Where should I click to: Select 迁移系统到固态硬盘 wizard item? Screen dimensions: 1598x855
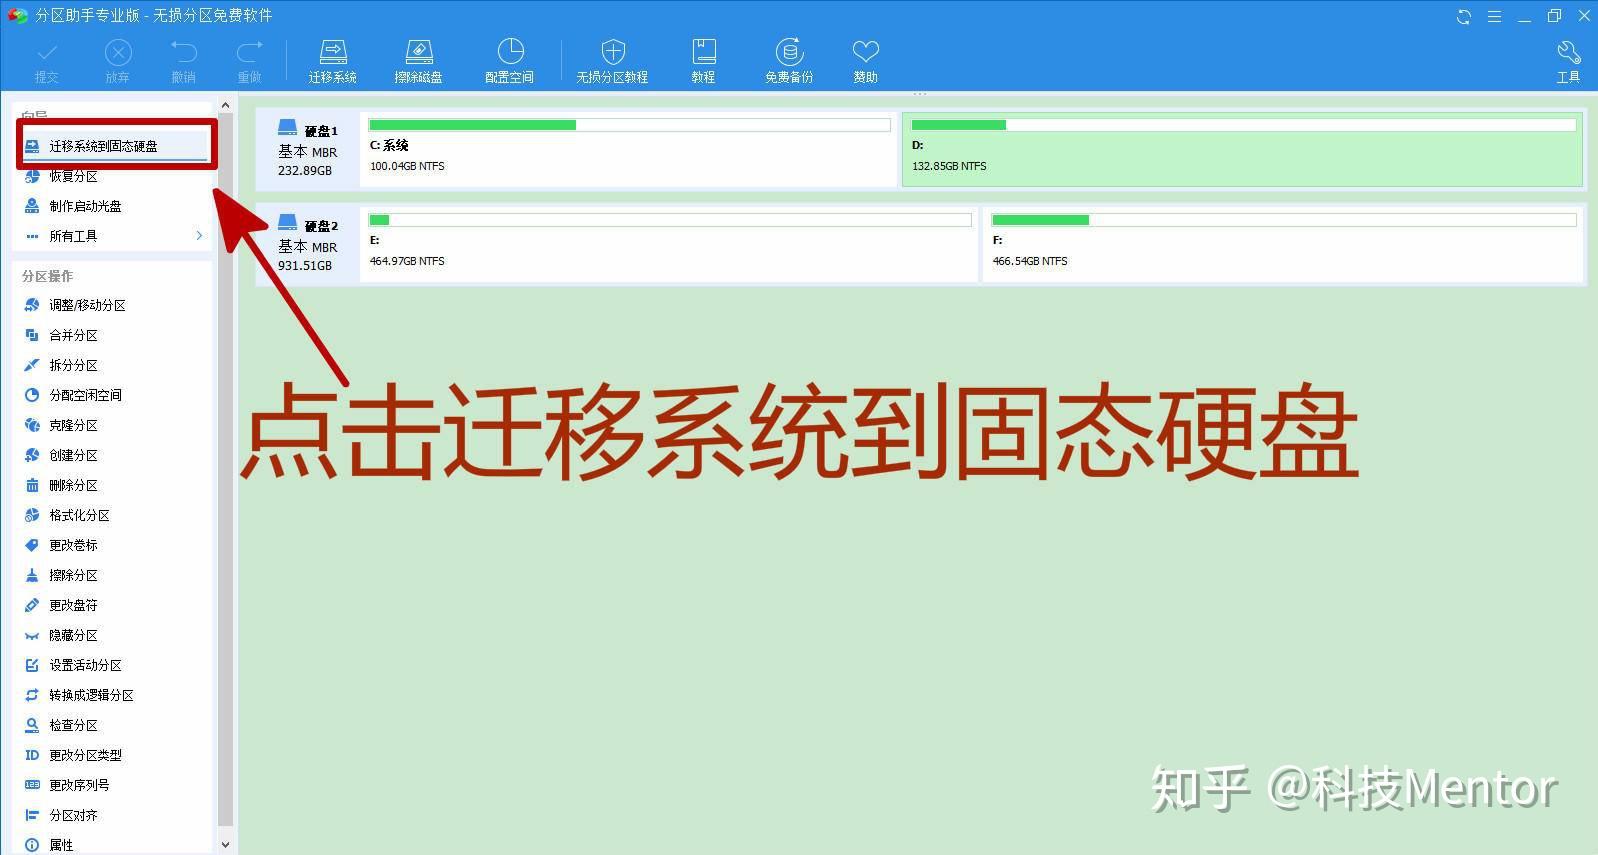tap(104, 146)
